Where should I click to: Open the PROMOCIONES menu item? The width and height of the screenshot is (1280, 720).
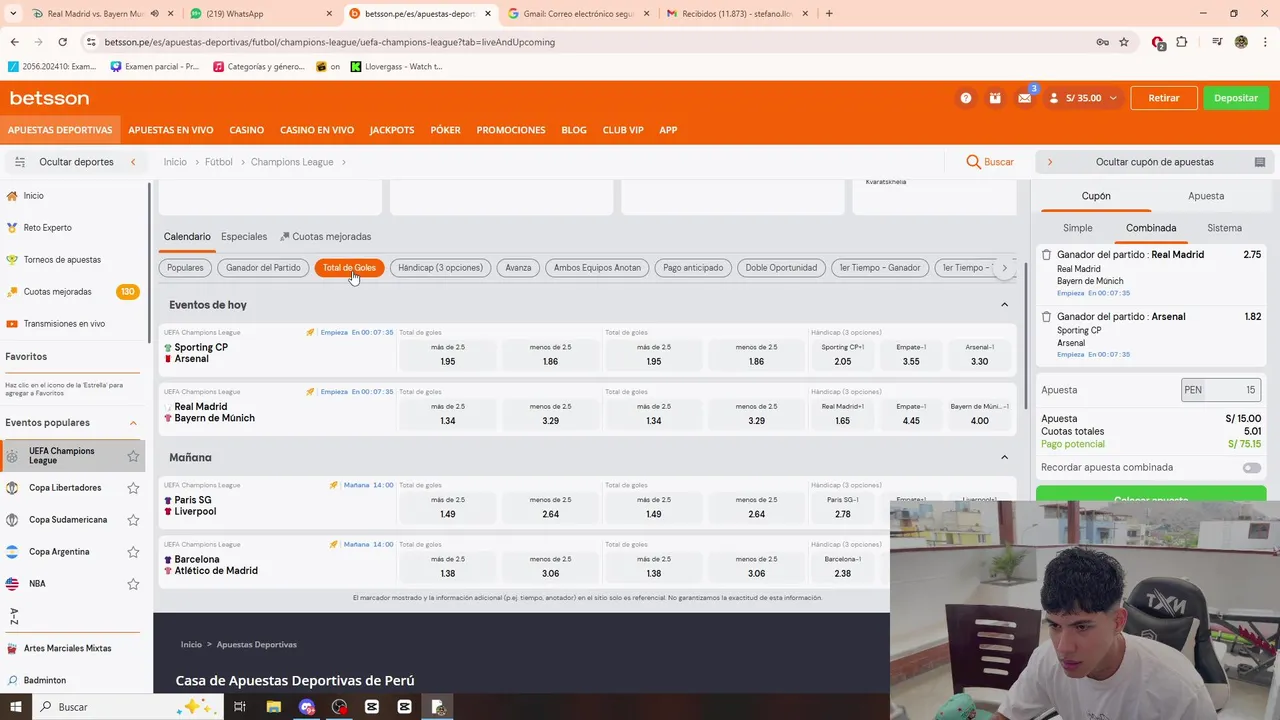pos(511,130)
